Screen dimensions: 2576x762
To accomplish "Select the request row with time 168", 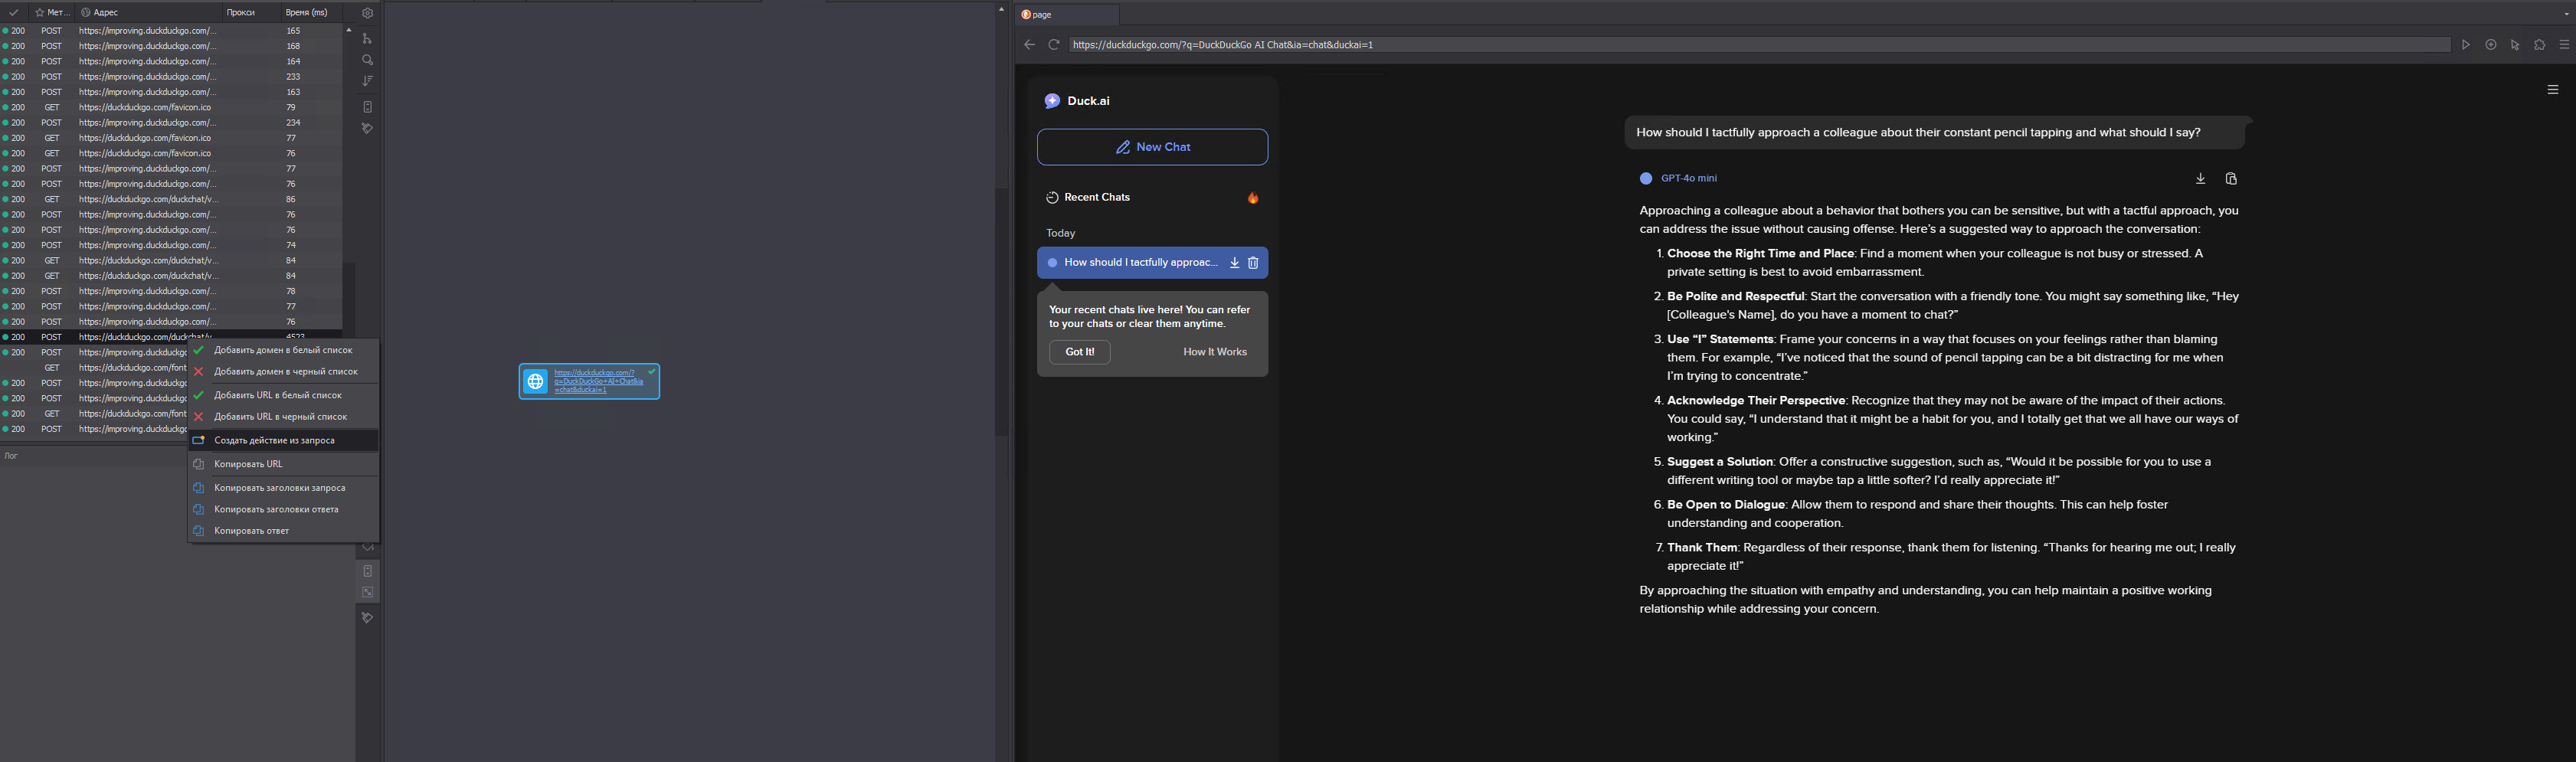I will (x=171, y=46).
